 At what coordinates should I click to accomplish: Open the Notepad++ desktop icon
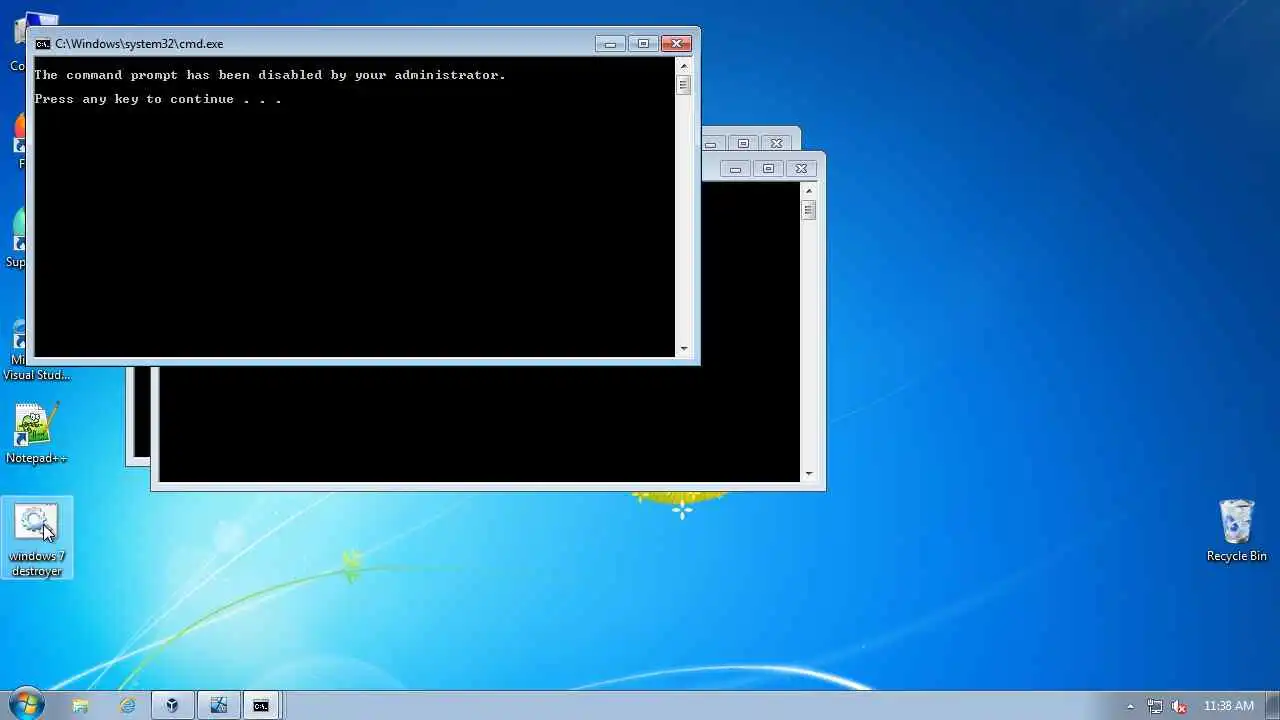click(37, 434)
